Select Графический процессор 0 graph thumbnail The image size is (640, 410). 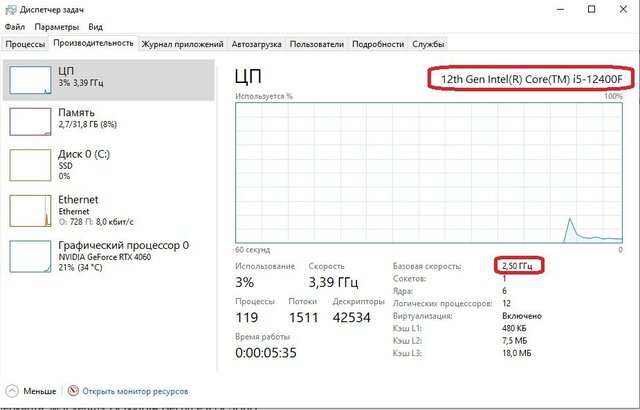(x=29, y=254)
